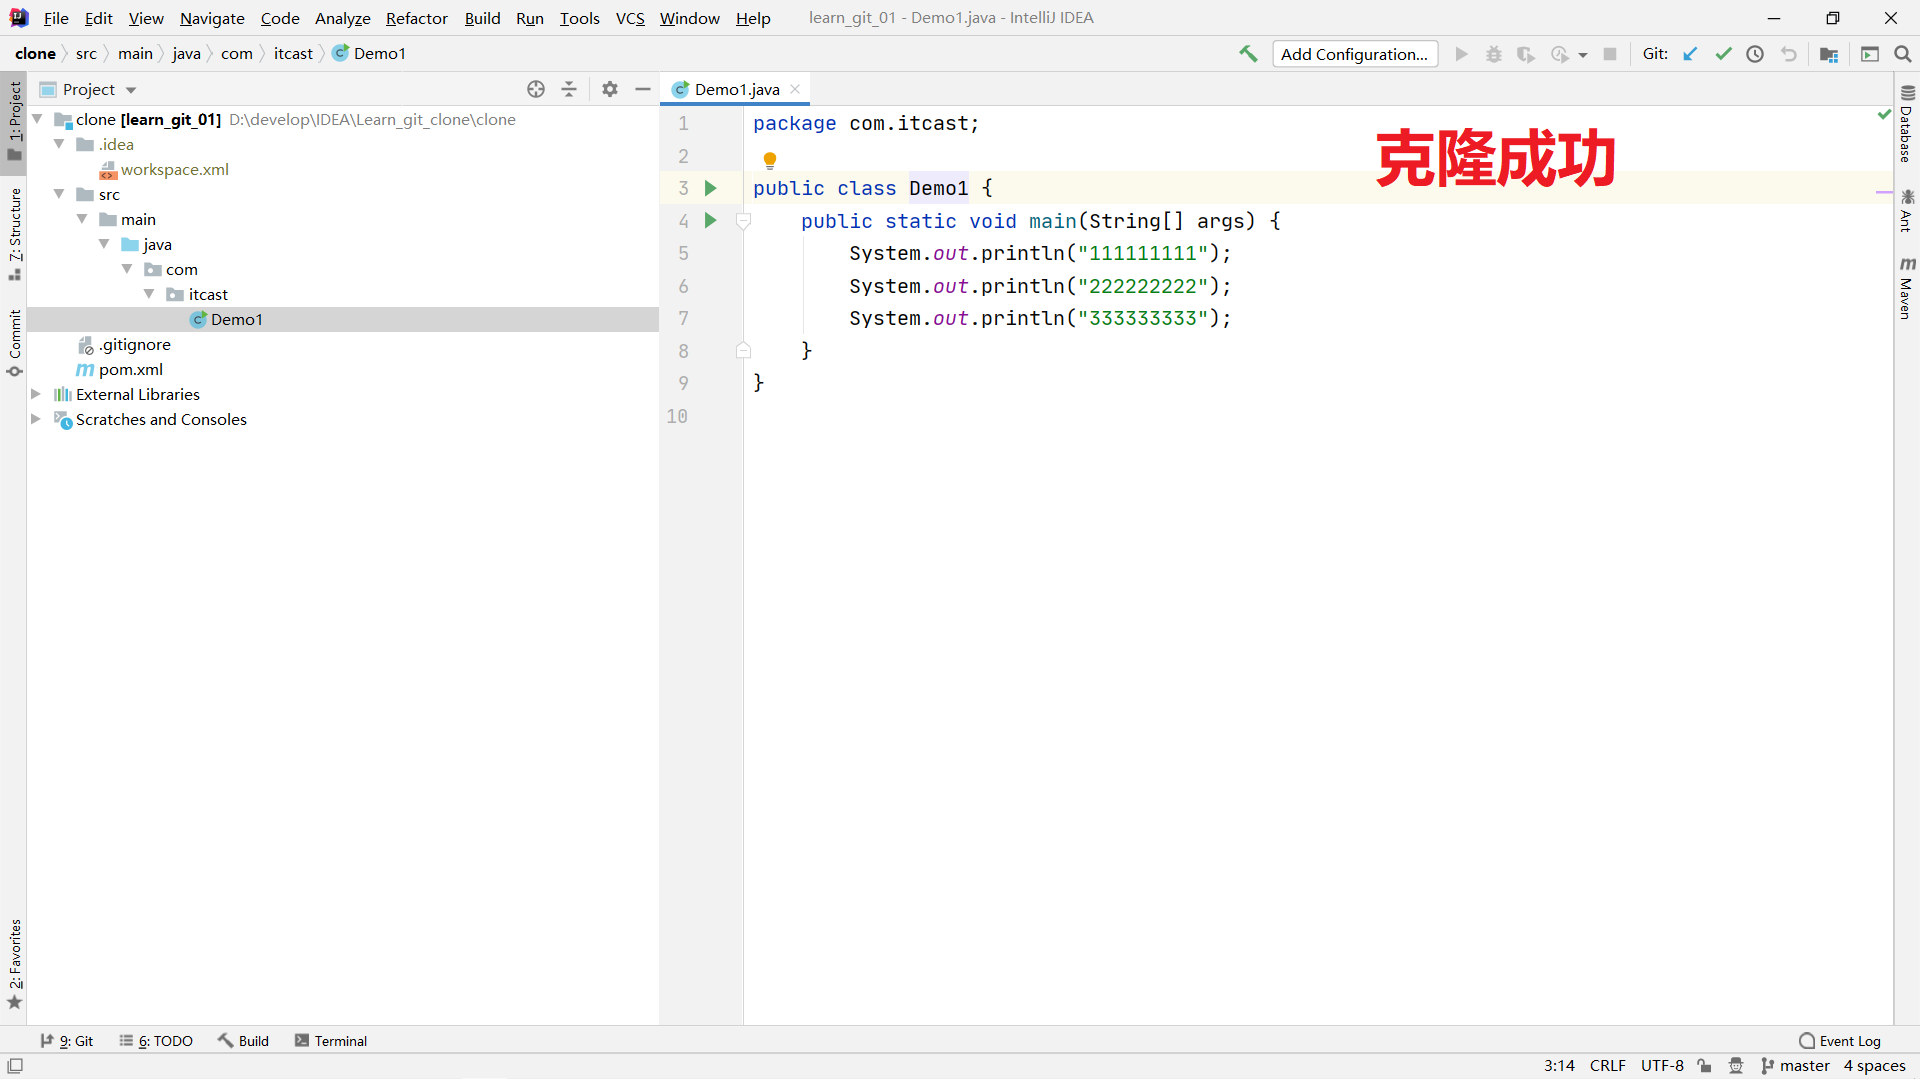Collapse the src folder
Image resolution: width=1920 pixels, height=1079 pixels.
(x=59, y=194)
